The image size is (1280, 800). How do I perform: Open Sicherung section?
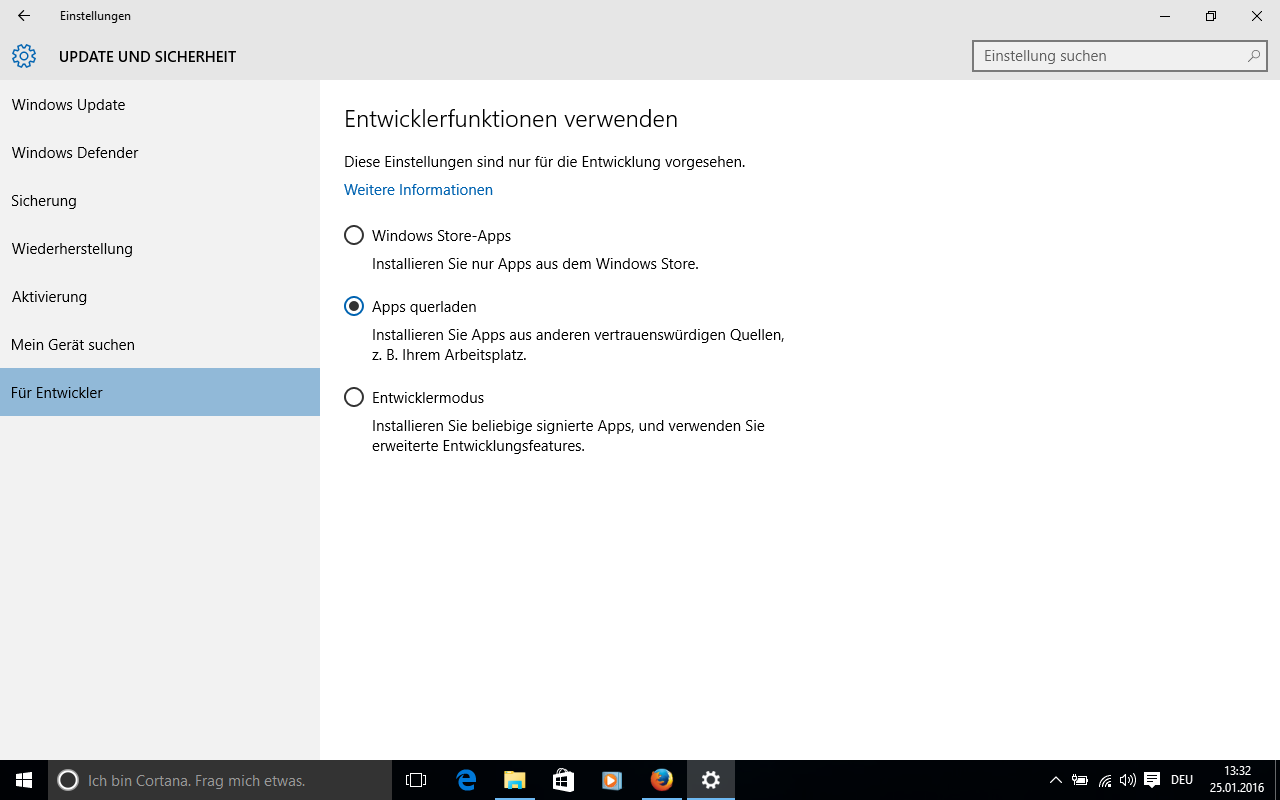click(160, 201)
